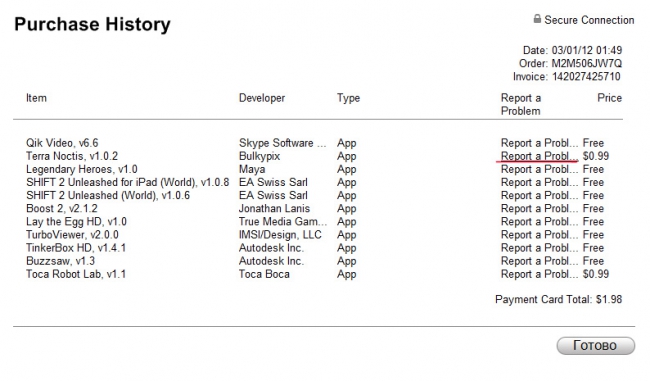Click the Bulkypix developer name
650x381 pixels.
(260, 156)
